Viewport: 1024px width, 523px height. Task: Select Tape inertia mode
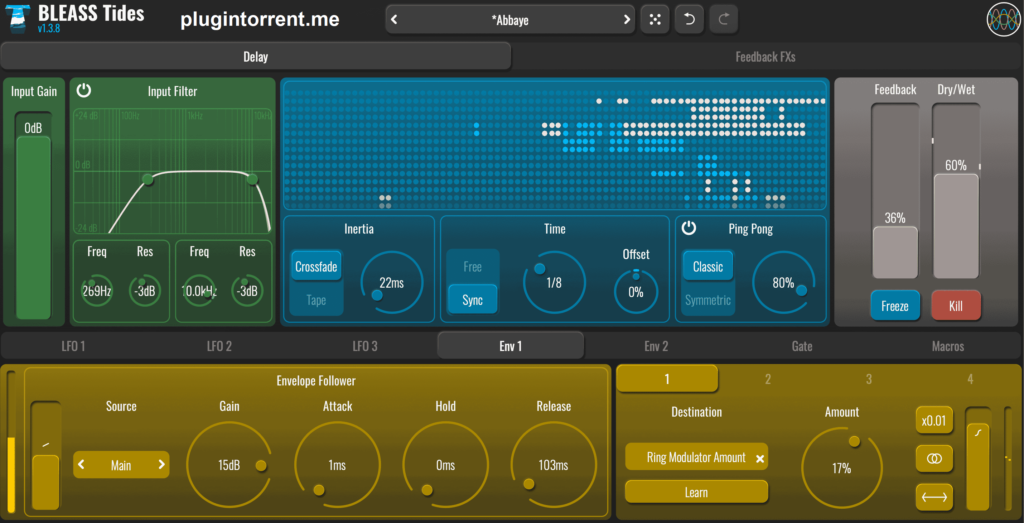click(317, 300)
